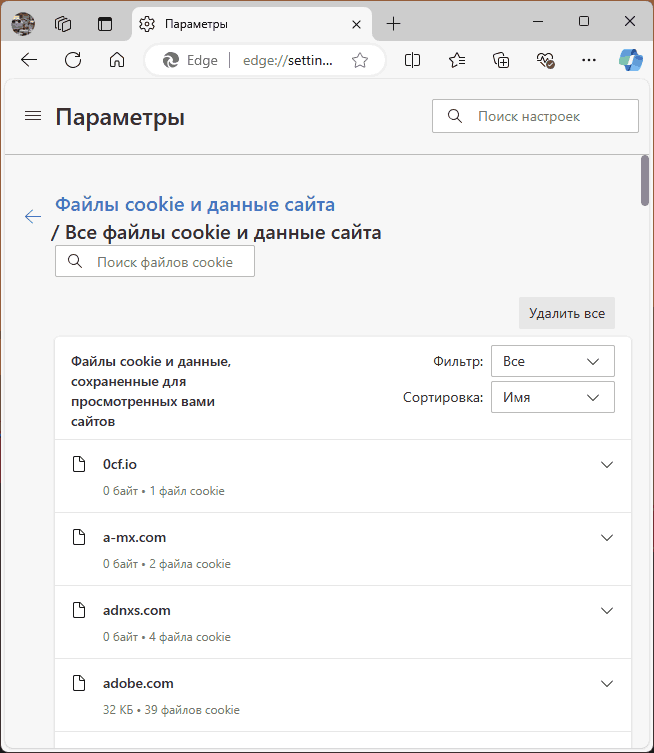Image resolution: width=654 pixels, height=753 pixels.
Task: Open the browser profile avatar
Action: click(23, 23)
